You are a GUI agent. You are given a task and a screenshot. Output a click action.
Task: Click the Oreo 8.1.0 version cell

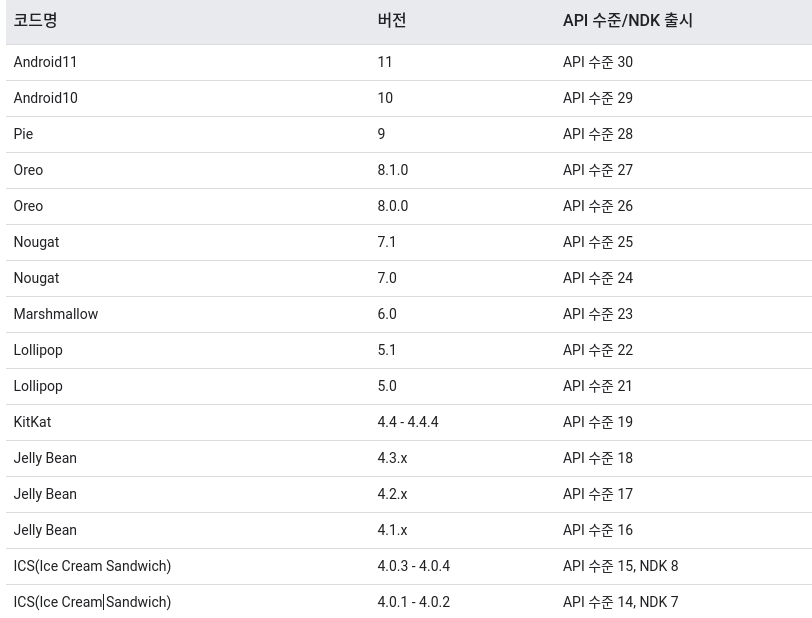click(393, 170)
